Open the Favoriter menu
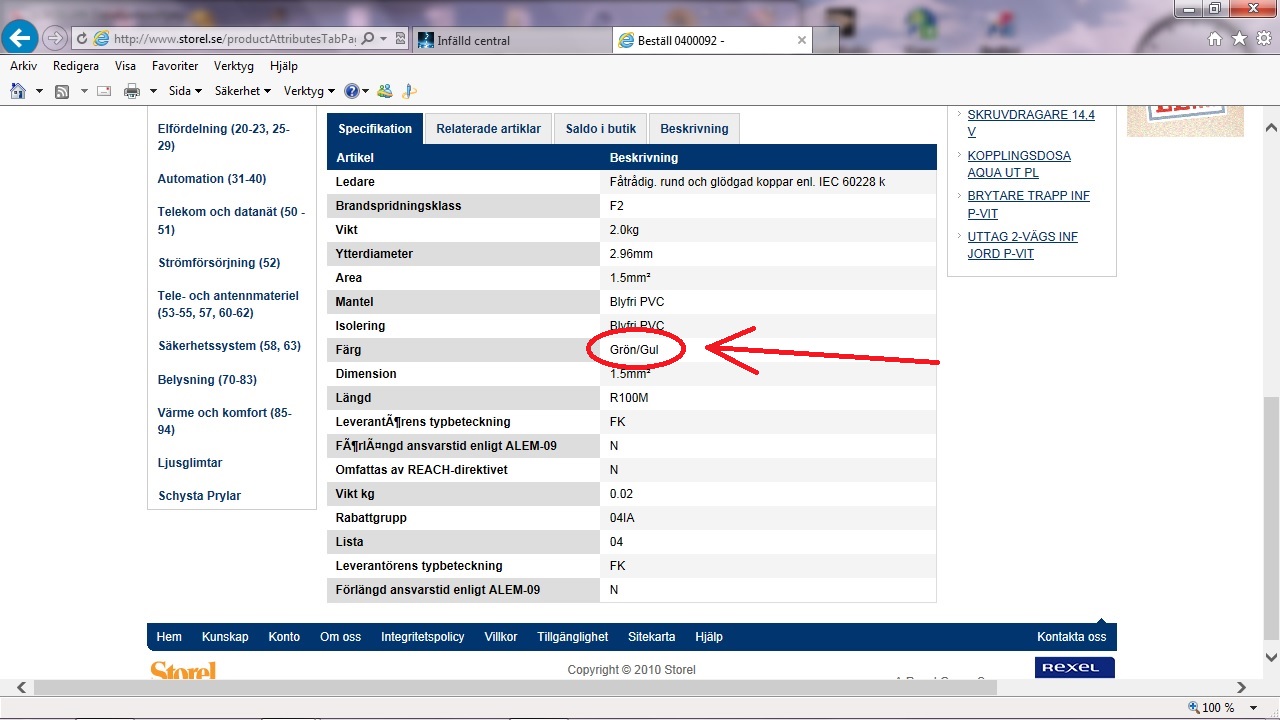 click(x=175, y=66)
